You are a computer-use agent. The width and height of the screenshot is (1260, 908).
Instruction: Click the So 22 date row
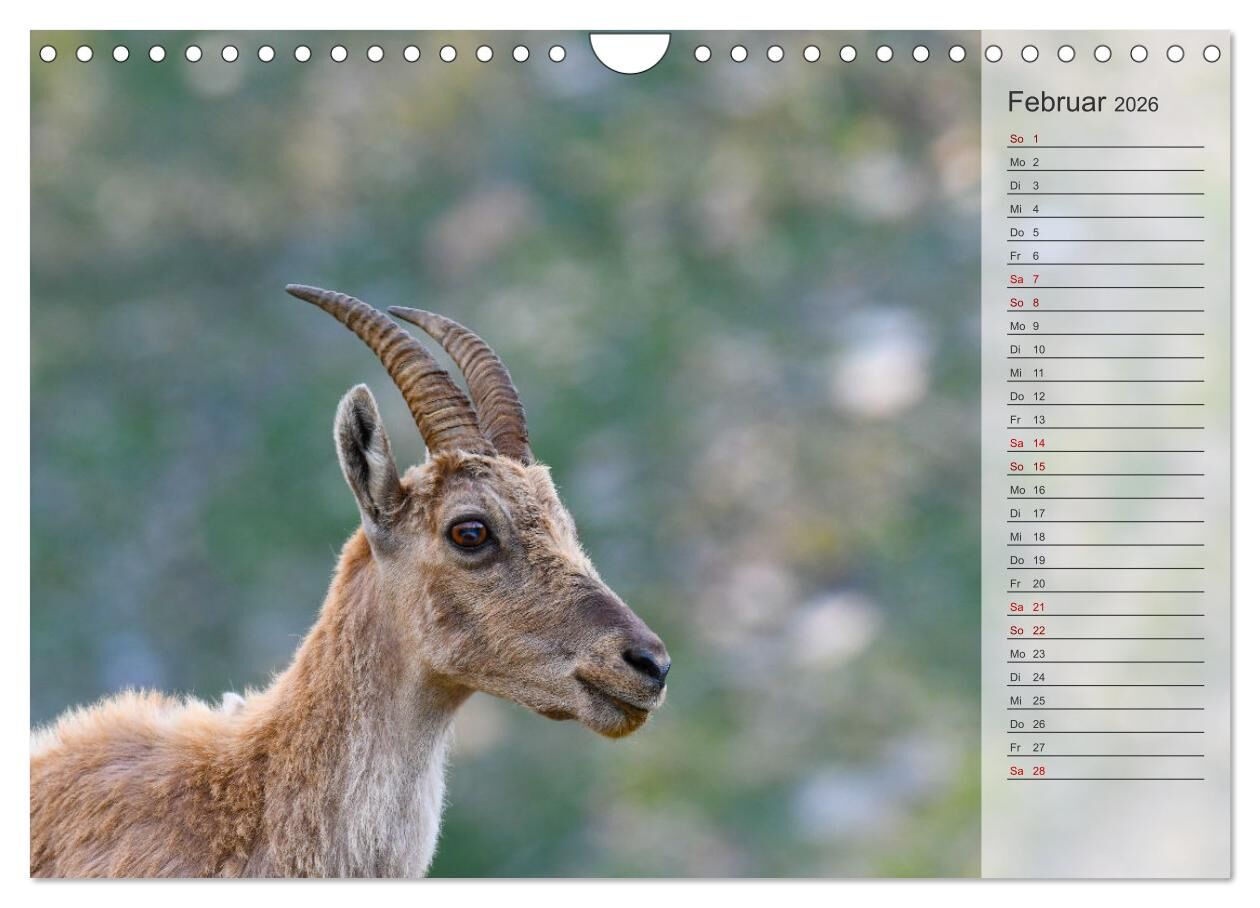coord(1105,630)
